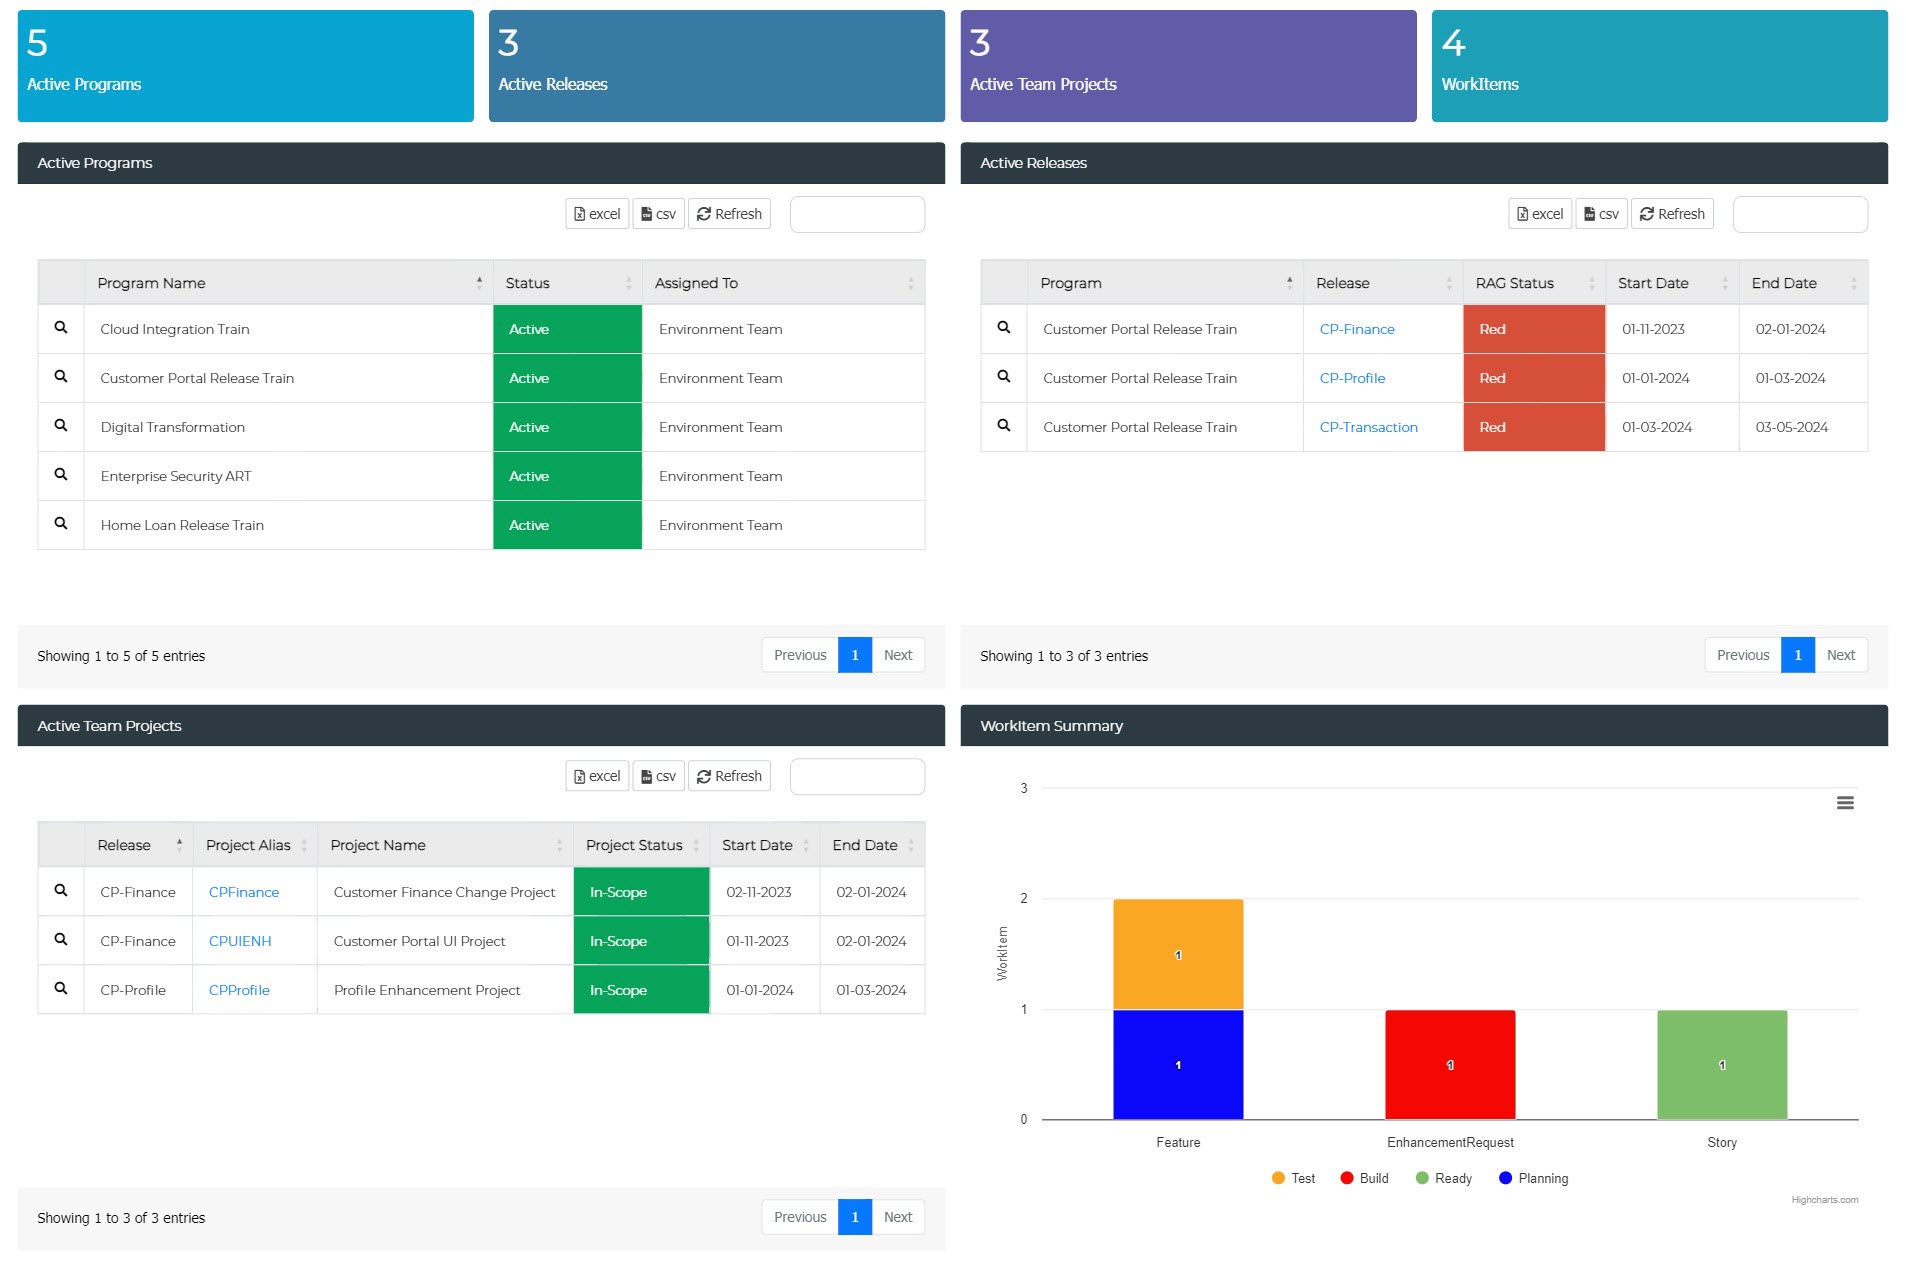Viewport: 1906px width, 1276px height.
Task: Open the Highcharts.com credit link
Action: point(1824,1200)
